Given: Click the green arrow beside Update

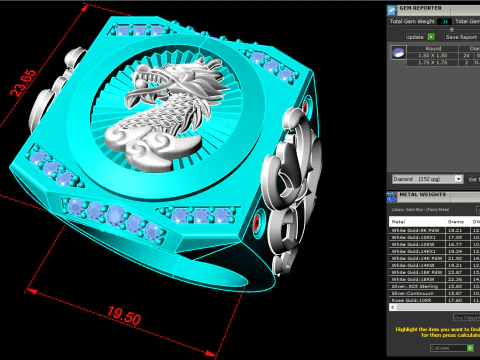Looking at the screenshot, I should (431, 37).
